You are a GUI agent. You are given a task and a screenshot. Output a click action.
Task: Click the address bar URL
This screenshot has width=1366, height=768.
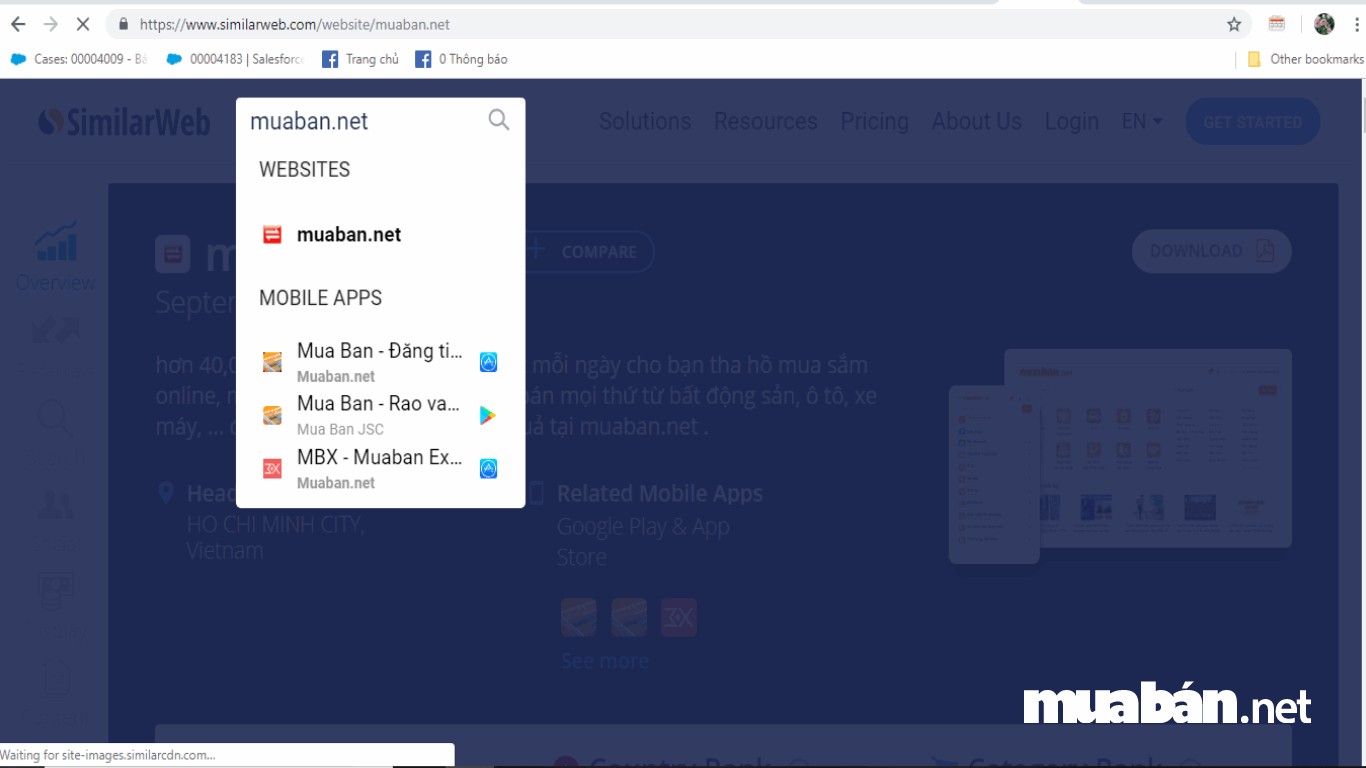[294, 24]
